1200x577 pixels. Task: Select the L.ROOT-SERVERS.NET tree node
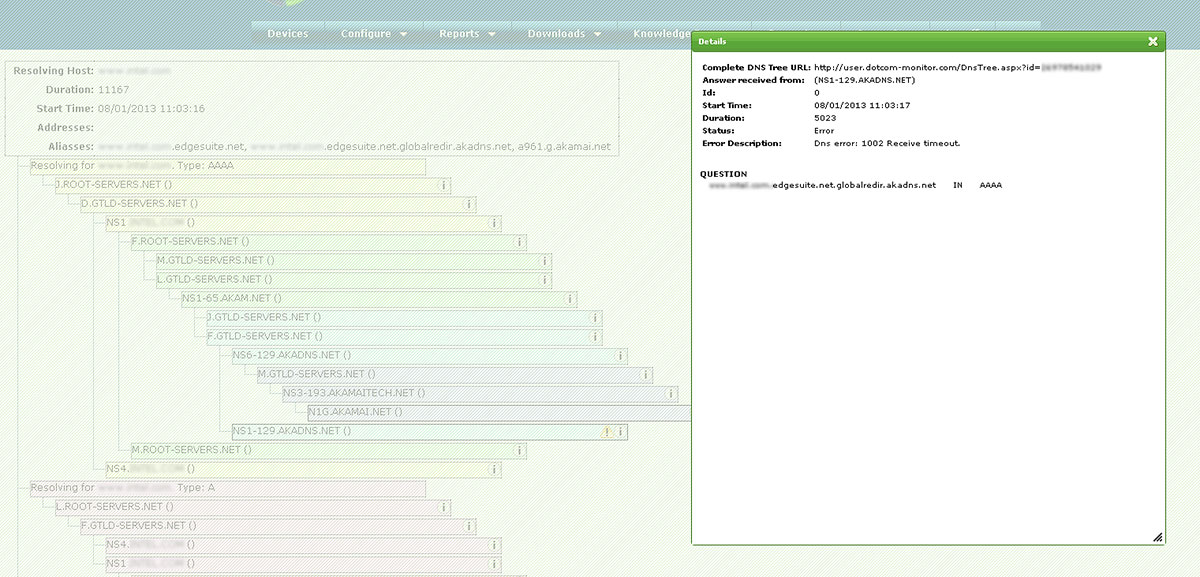coord(253,507)
